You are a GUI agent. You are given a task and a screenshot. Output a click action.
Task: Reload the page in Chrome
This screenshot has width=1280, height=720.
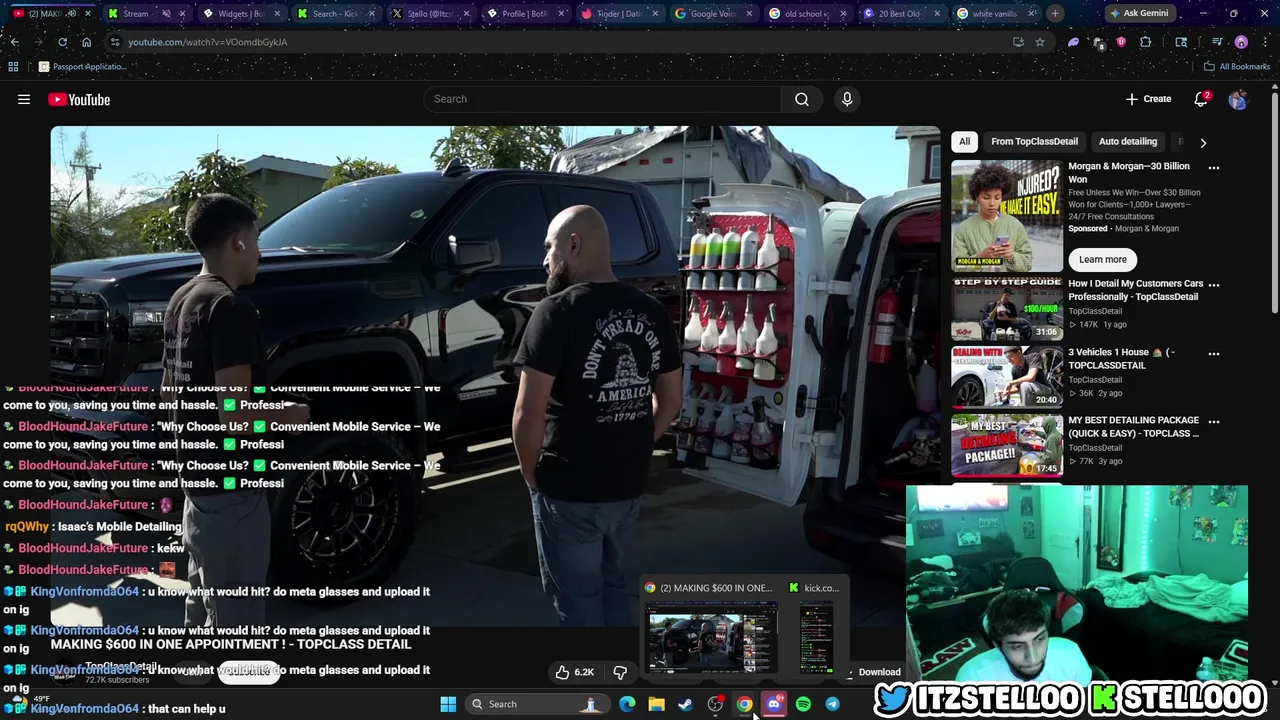pyautogui.click(x=62, y=42)
